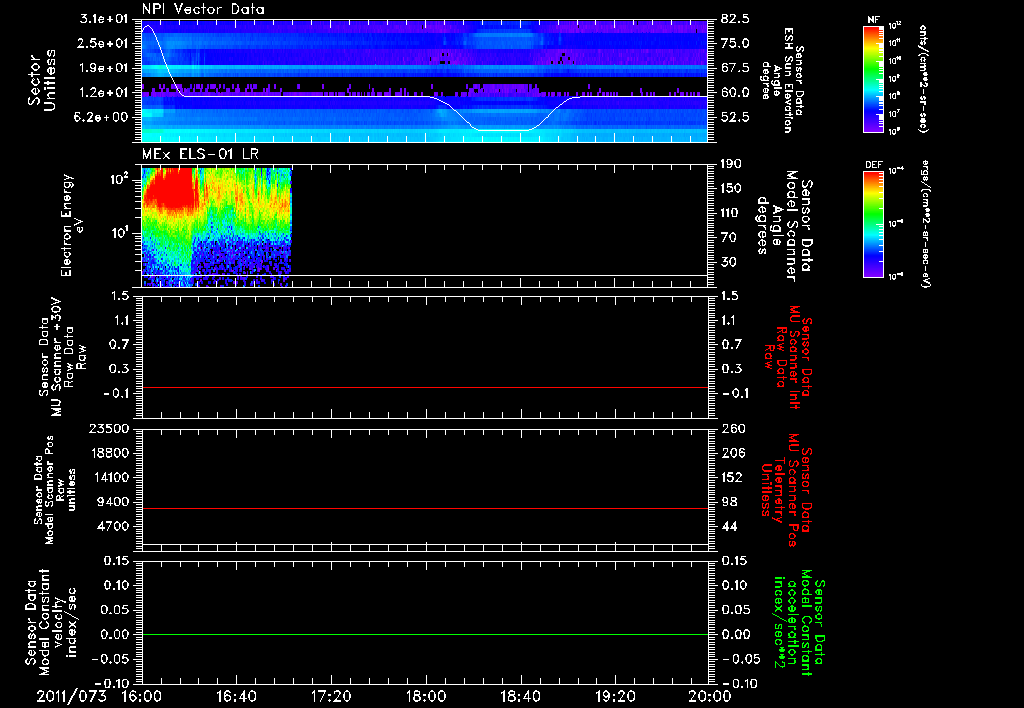Click the "18:00" time axis label
The height and width of the screenshot is (708, 1024).
426,696
